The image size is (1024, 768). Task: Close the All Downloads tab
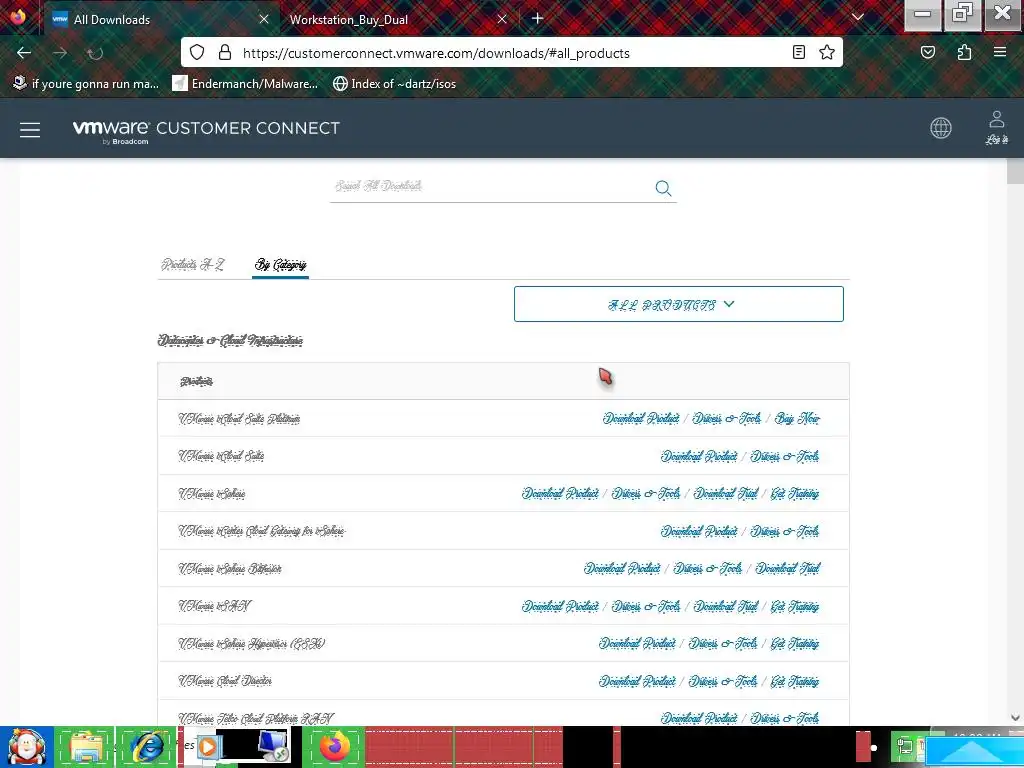(x=264, y=19)
